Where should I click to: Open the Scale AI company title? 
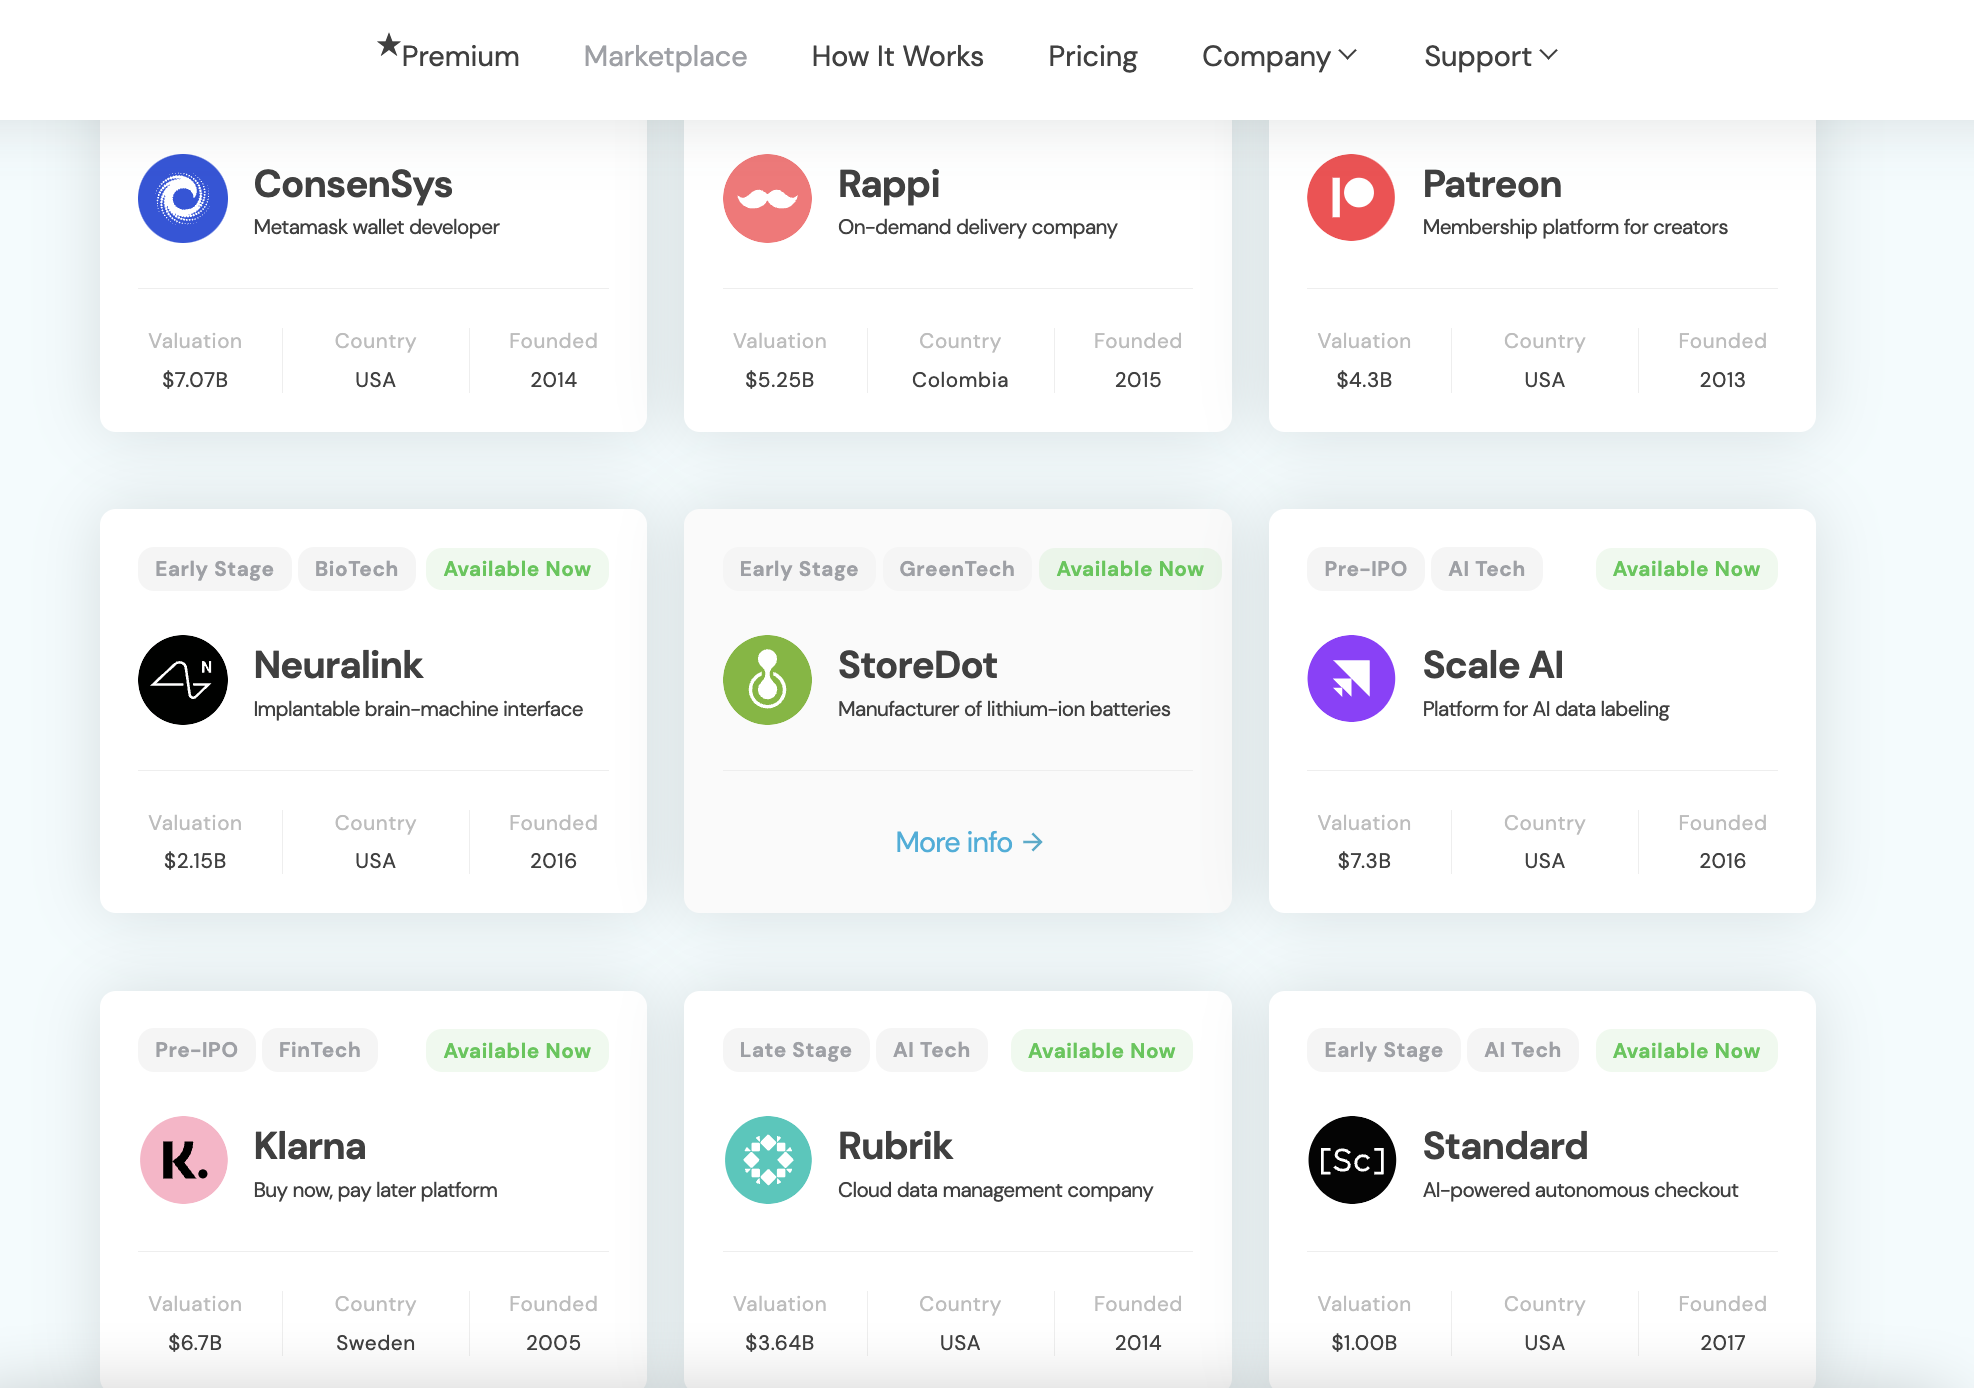point(1493,665)
